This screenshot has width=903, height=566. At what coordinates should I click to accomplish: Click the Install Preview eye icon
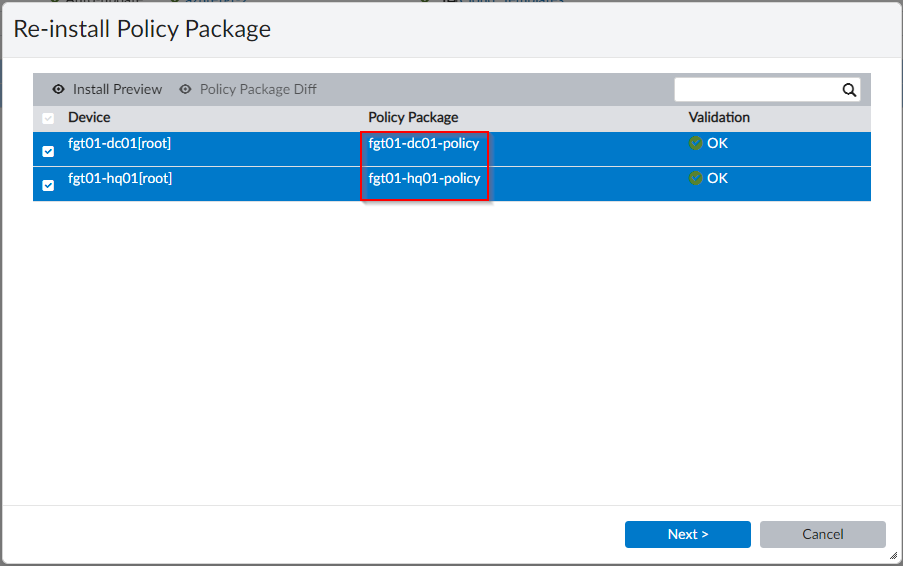point(58,90)
